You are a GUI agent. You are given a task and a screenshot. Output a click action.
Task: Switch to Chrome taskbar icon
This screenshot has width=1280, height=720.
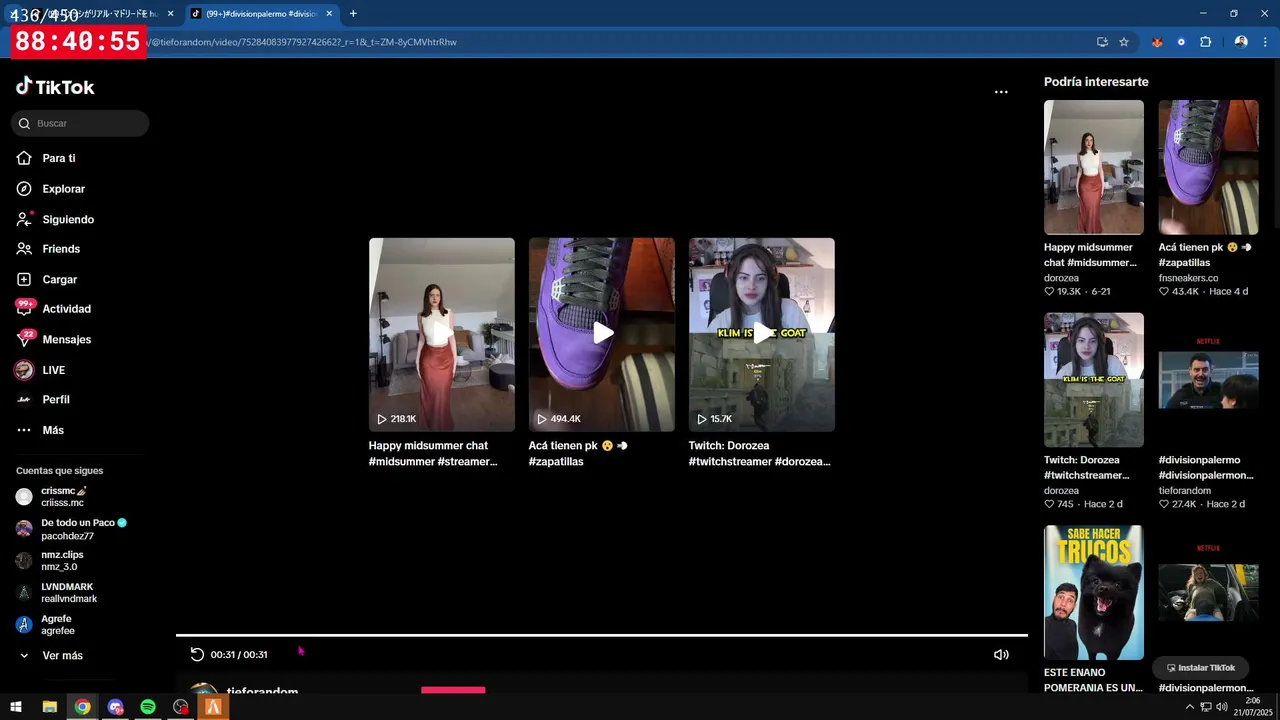82,707
